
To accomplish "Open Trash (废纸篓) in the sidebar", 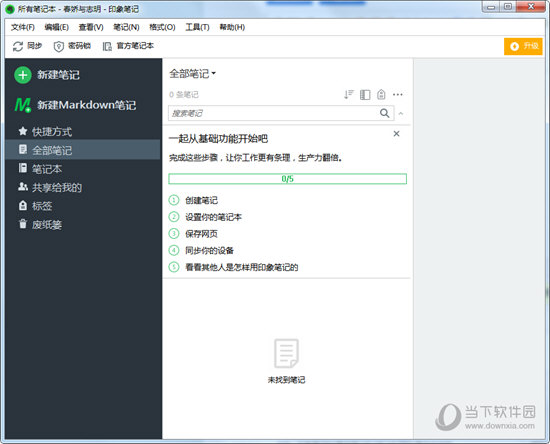I will pos(40,224).
